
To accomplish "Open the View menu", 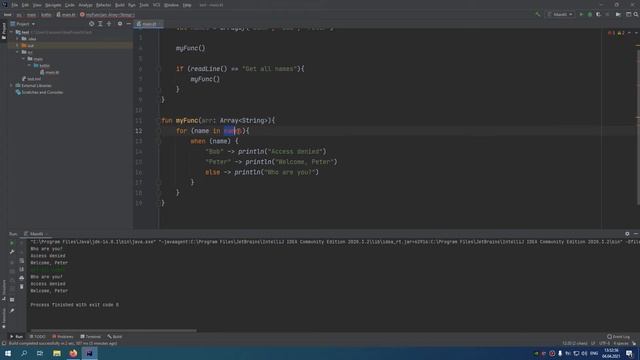I will (37, 5).
